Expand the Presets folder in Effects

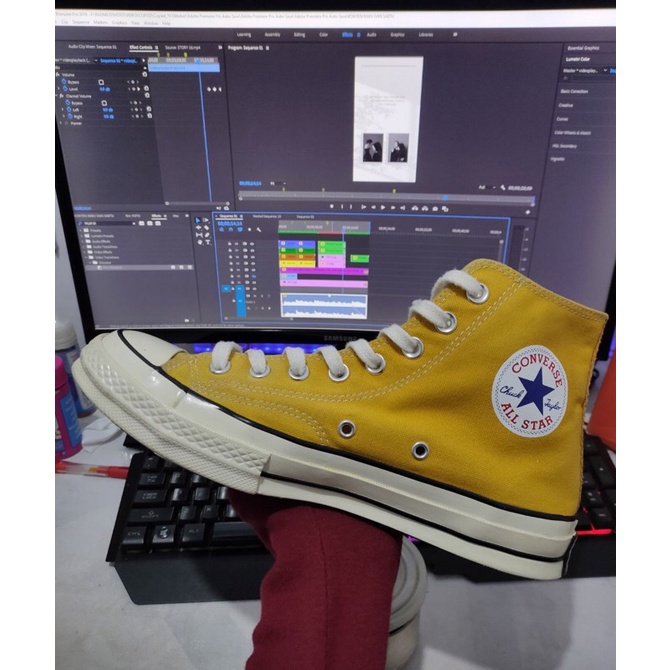pos(81,230)
